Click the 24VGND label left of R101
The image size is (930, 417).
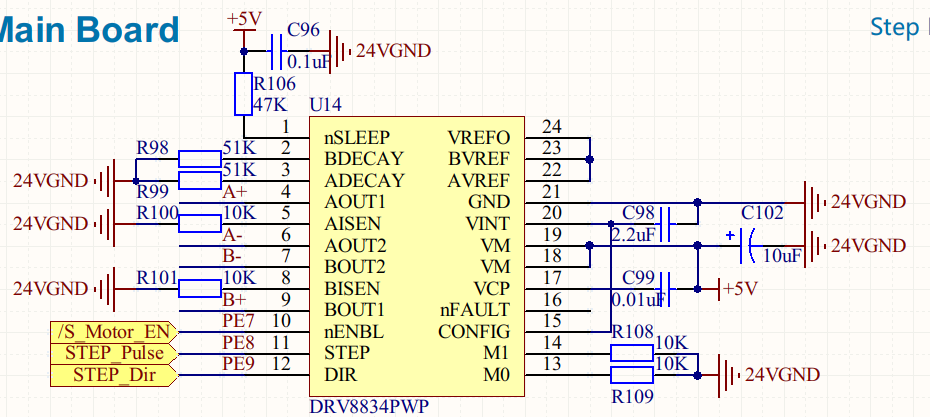click(x=50, y=289)
